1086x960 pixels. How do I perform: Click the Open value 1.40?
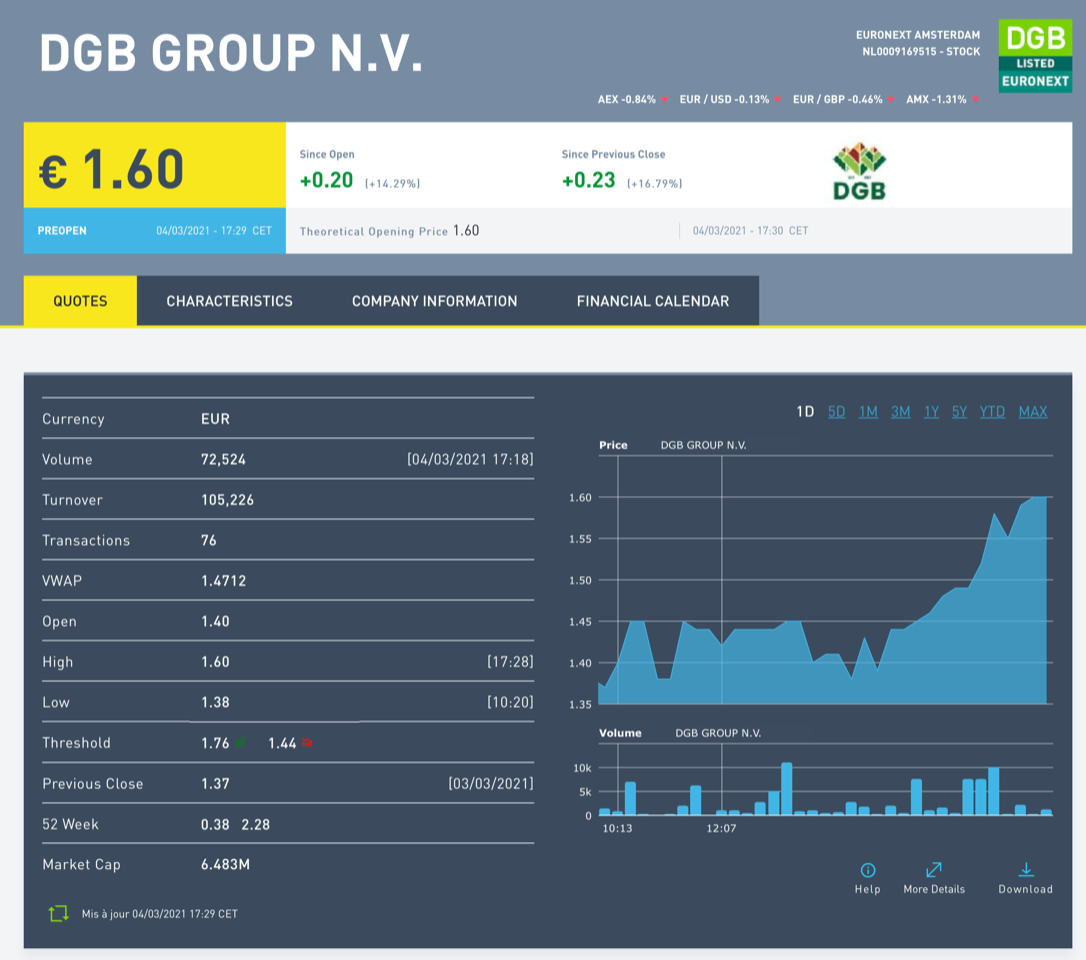pos(215,621)
